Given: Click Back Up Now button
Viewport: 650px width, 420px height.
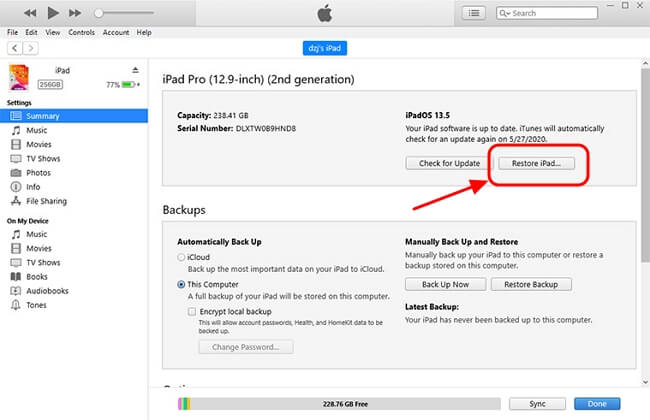Looking at the screenshot, I should [x=445, y=284].
